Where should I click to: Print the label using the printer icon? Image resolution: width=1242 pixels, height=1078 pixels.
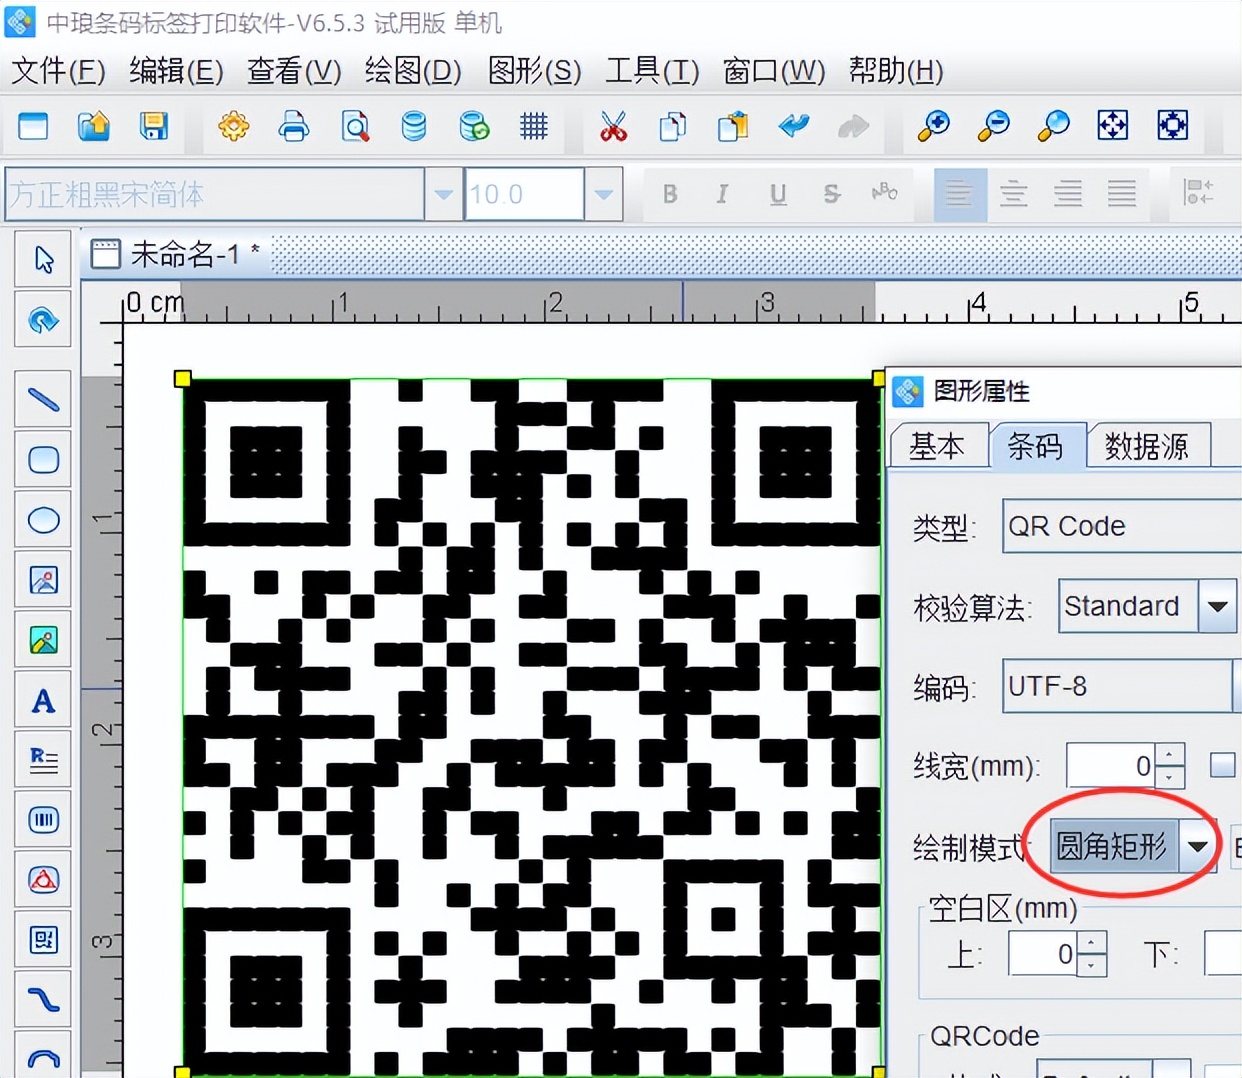pos(294,126)
